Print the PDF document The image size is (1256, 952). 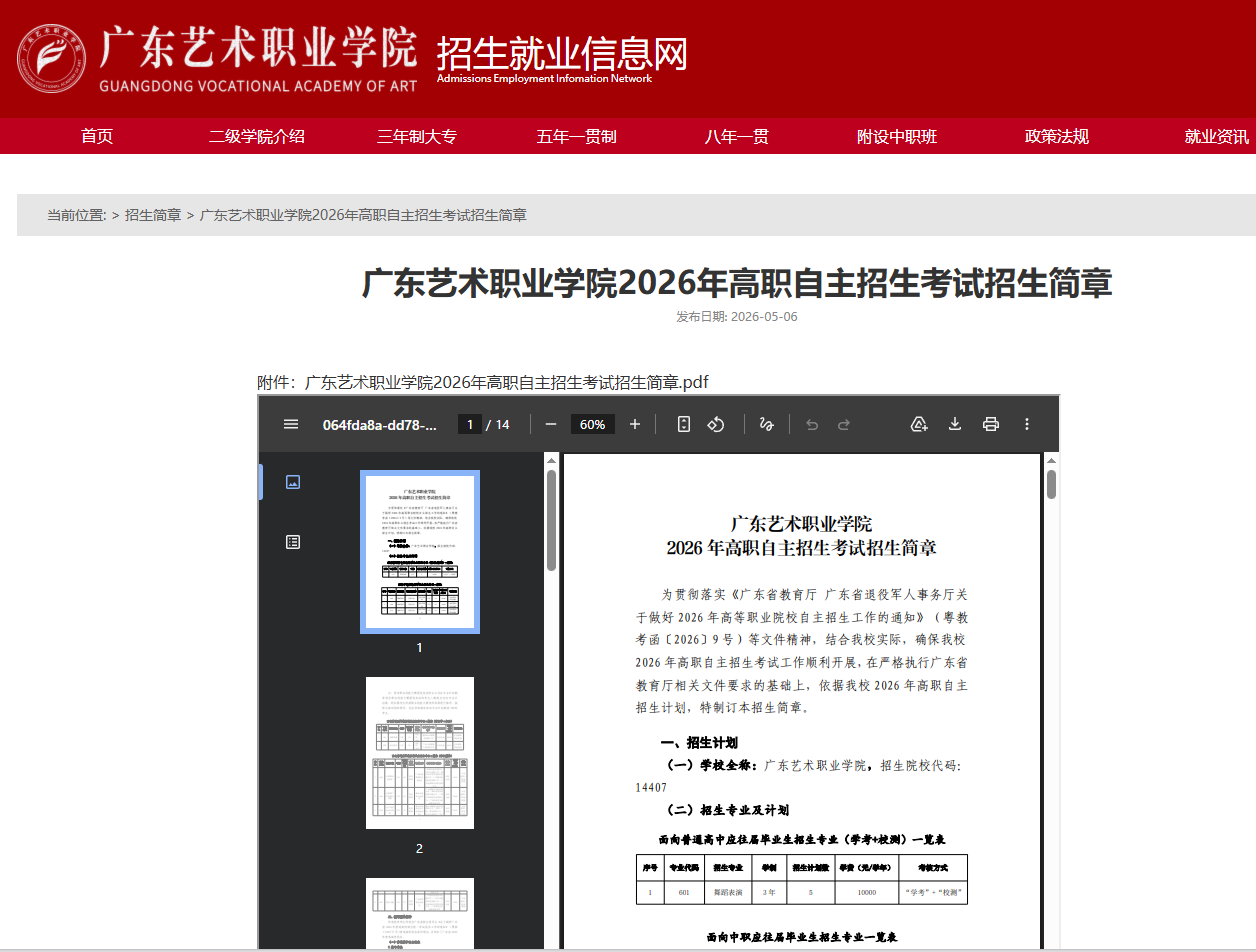coord(991,424)
